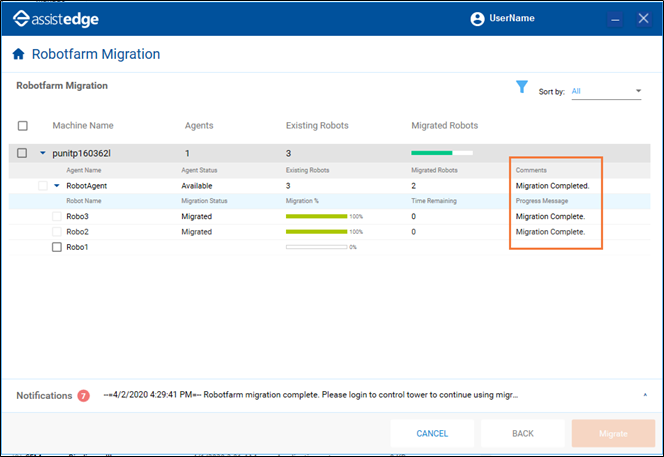Tick the select-all checkbox in header
Viewport: 664px width, 457px height.
click(x=23, y=126)
